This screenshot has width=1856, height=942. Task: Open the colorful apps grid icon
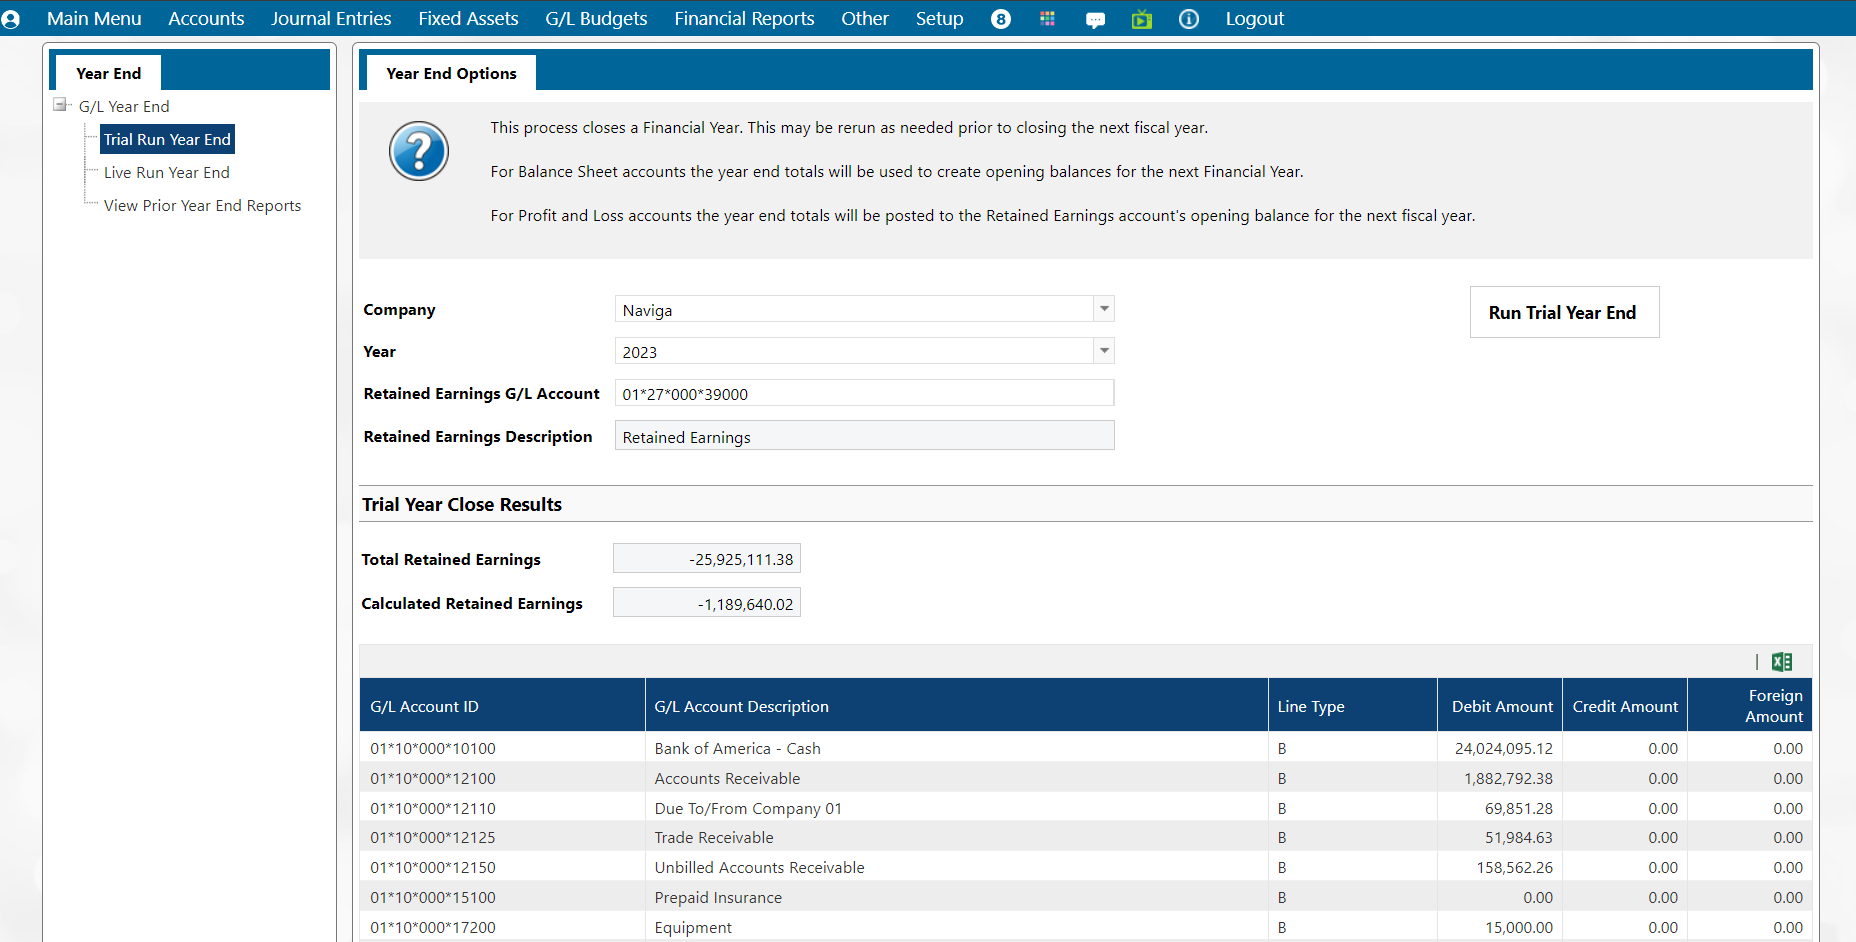click(x=1047, y=19)
